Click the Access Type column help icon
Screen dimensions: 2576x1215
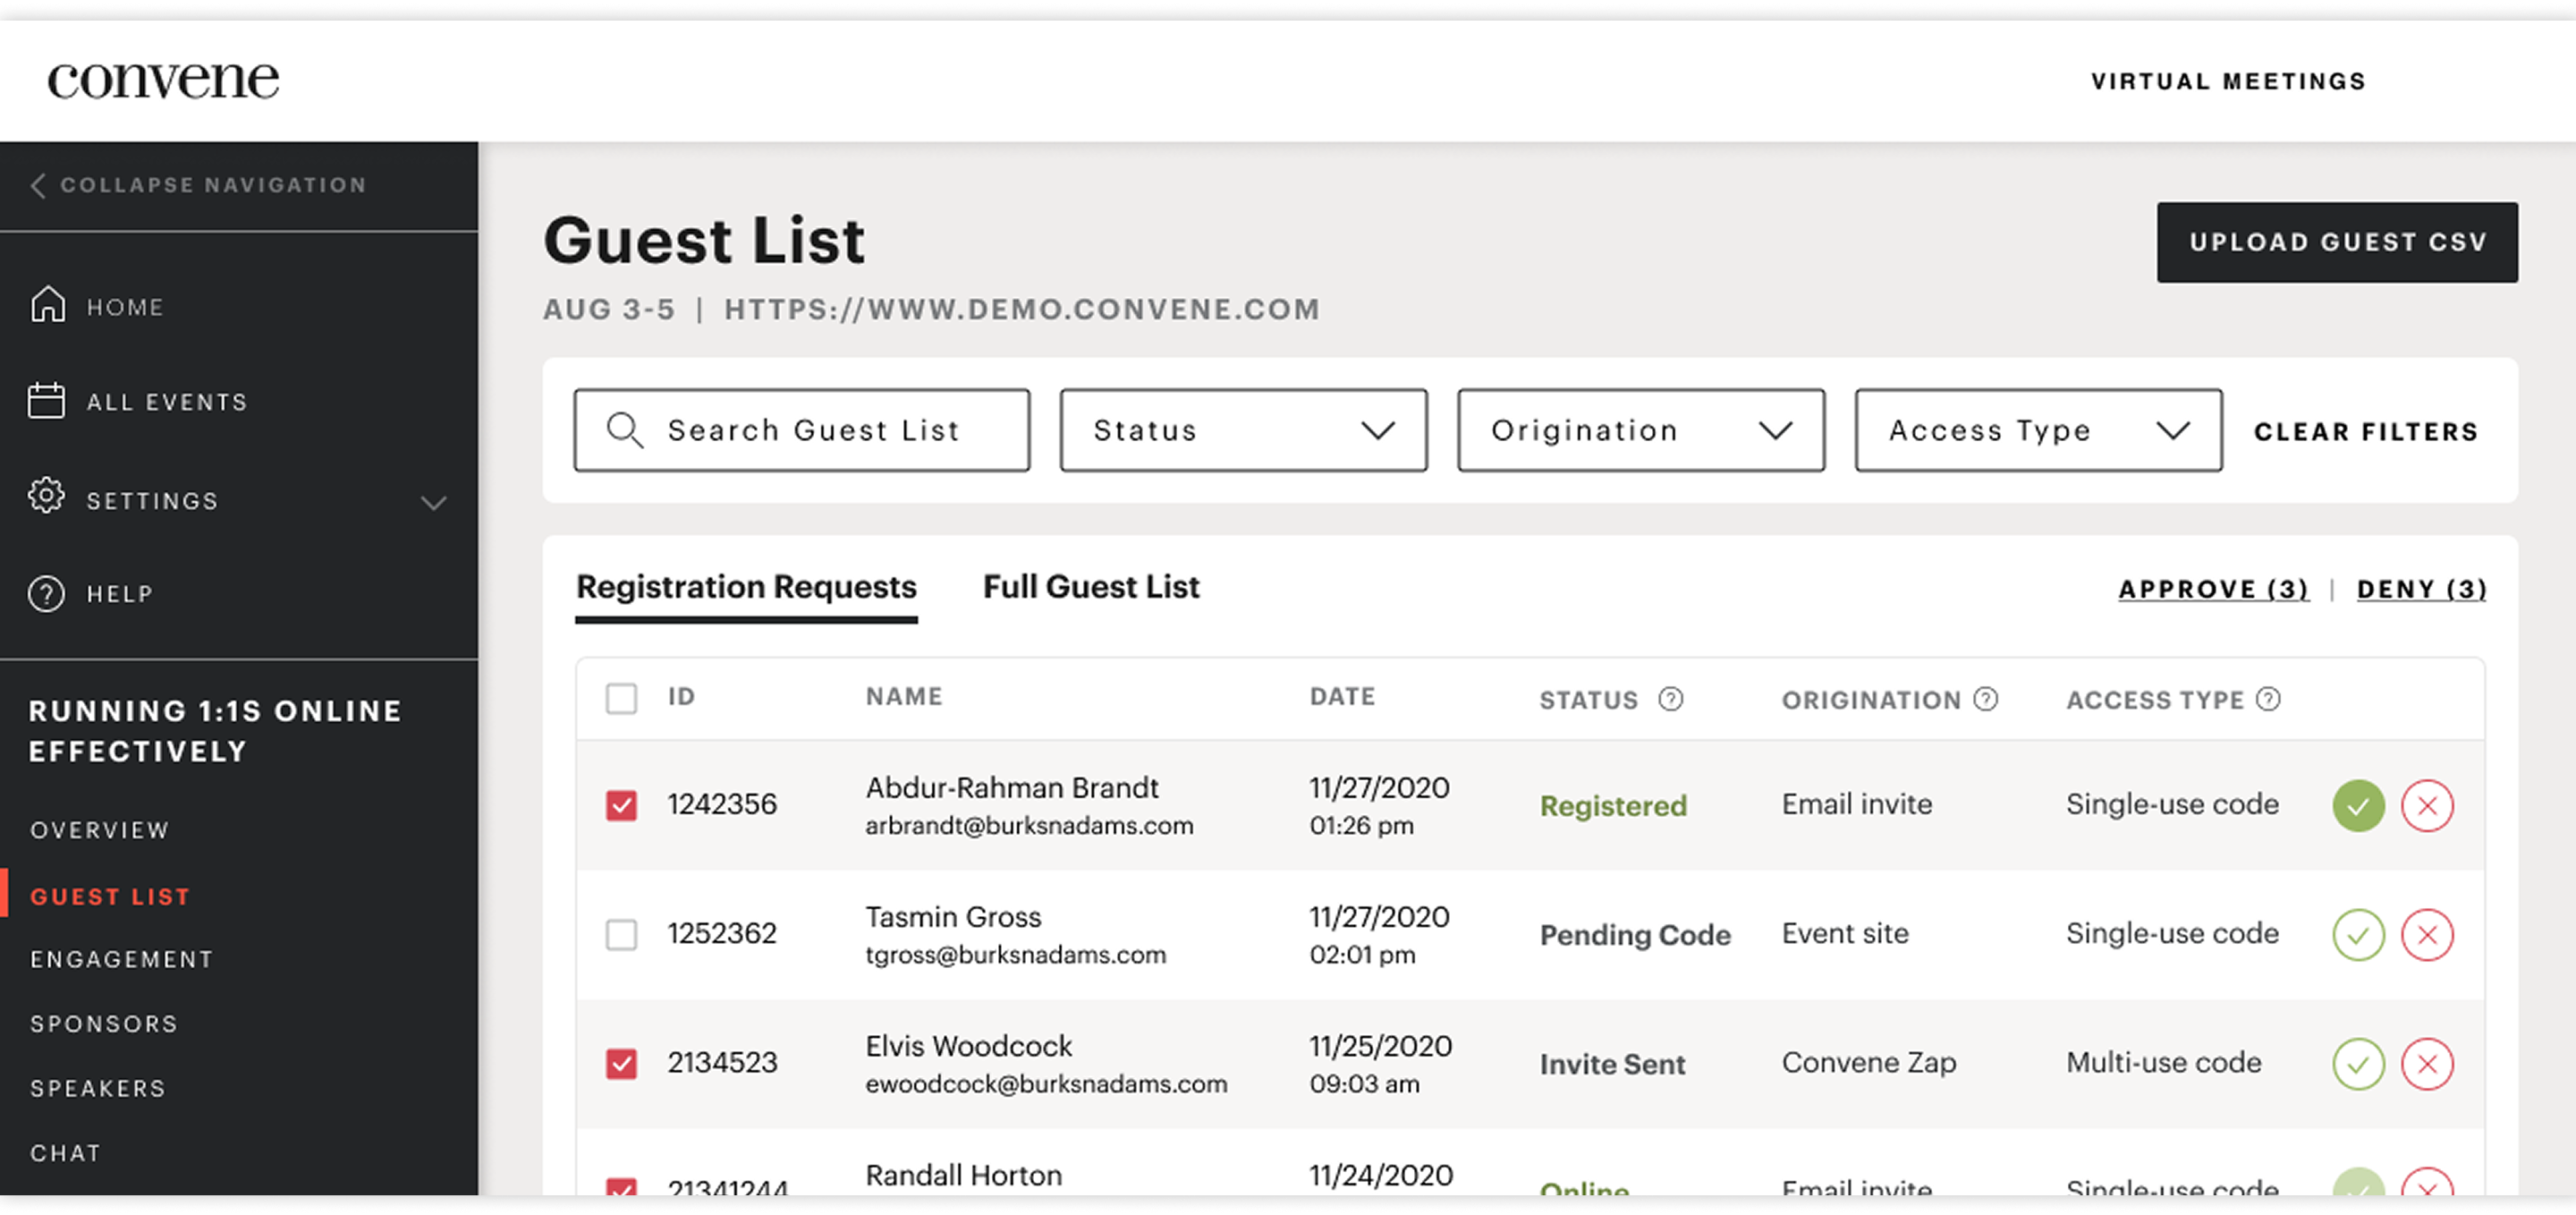pos(2268,699)
